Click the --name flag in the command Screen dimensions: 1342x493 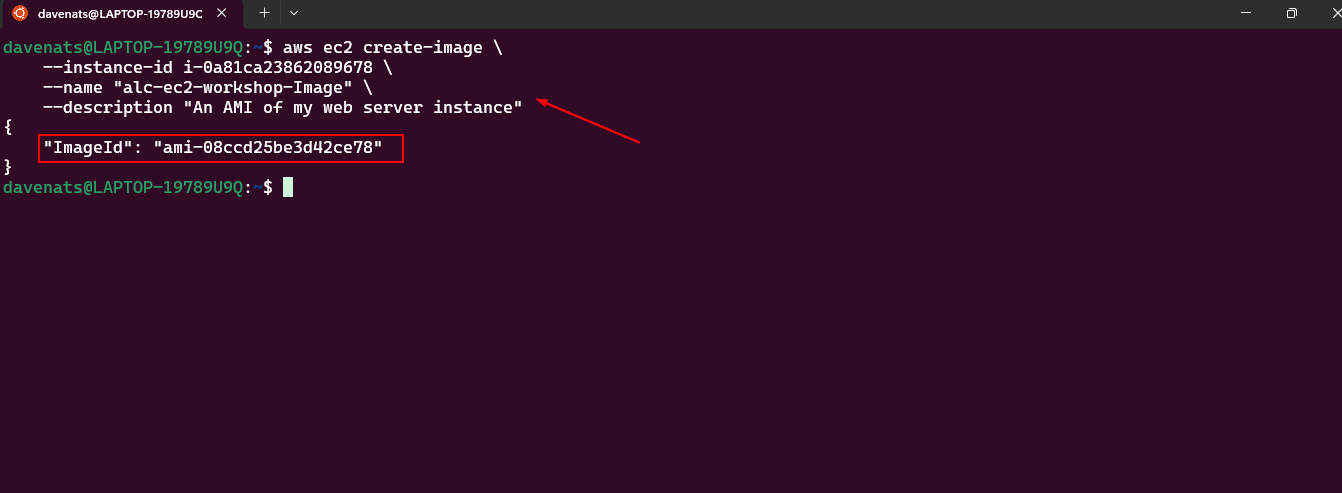tap(73, 88)
